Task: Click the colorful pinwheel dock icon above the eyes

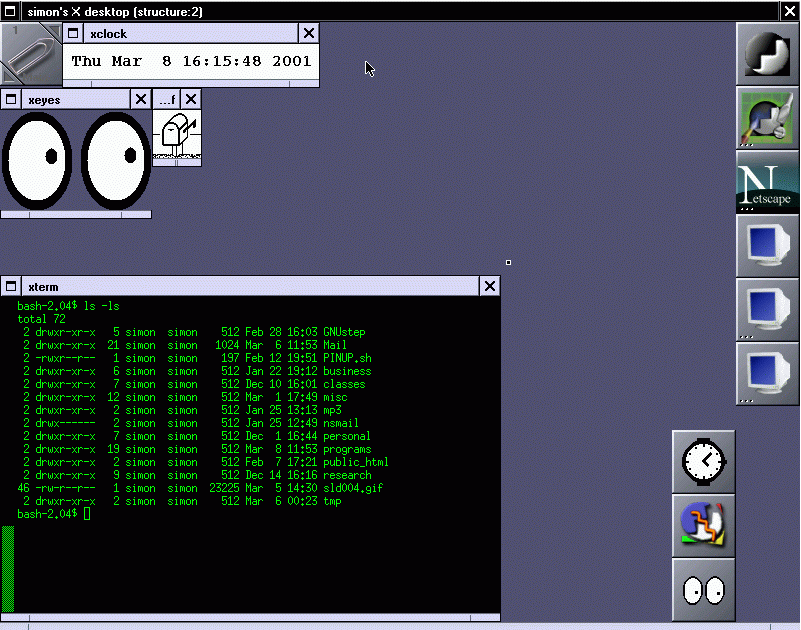Action: click(703, 524)
